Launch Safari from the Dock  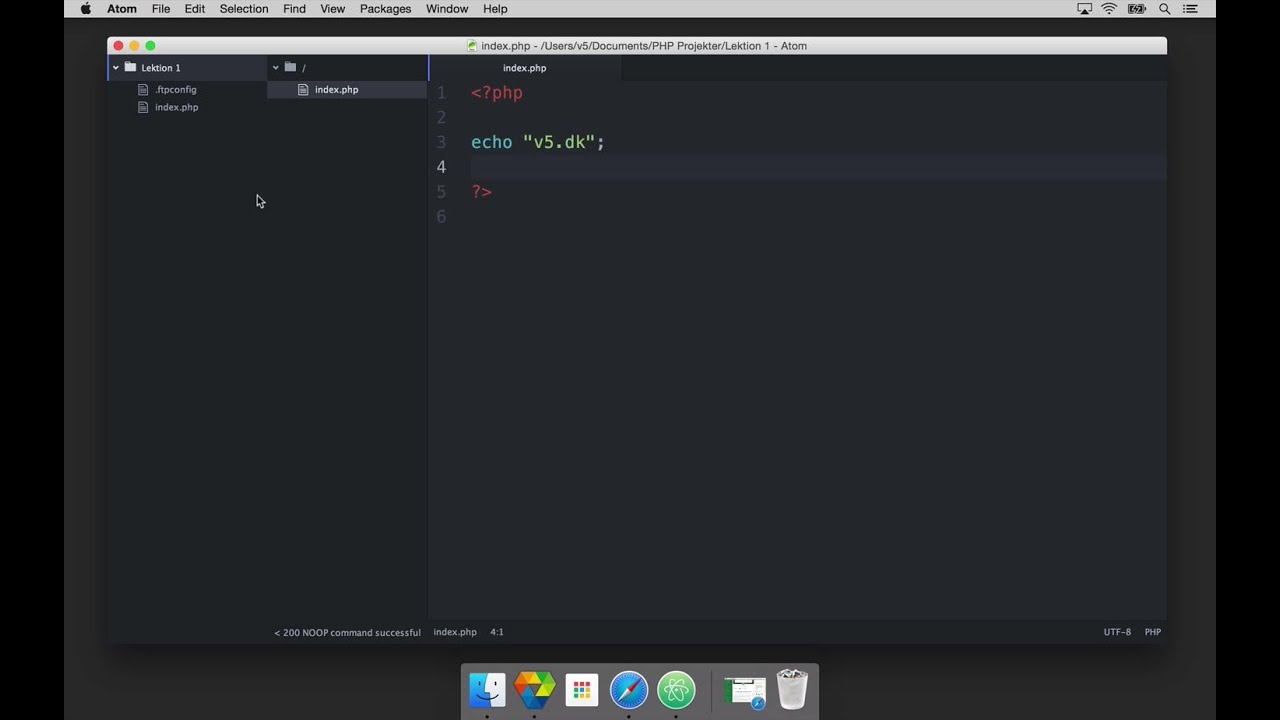(x=628, y=689)
